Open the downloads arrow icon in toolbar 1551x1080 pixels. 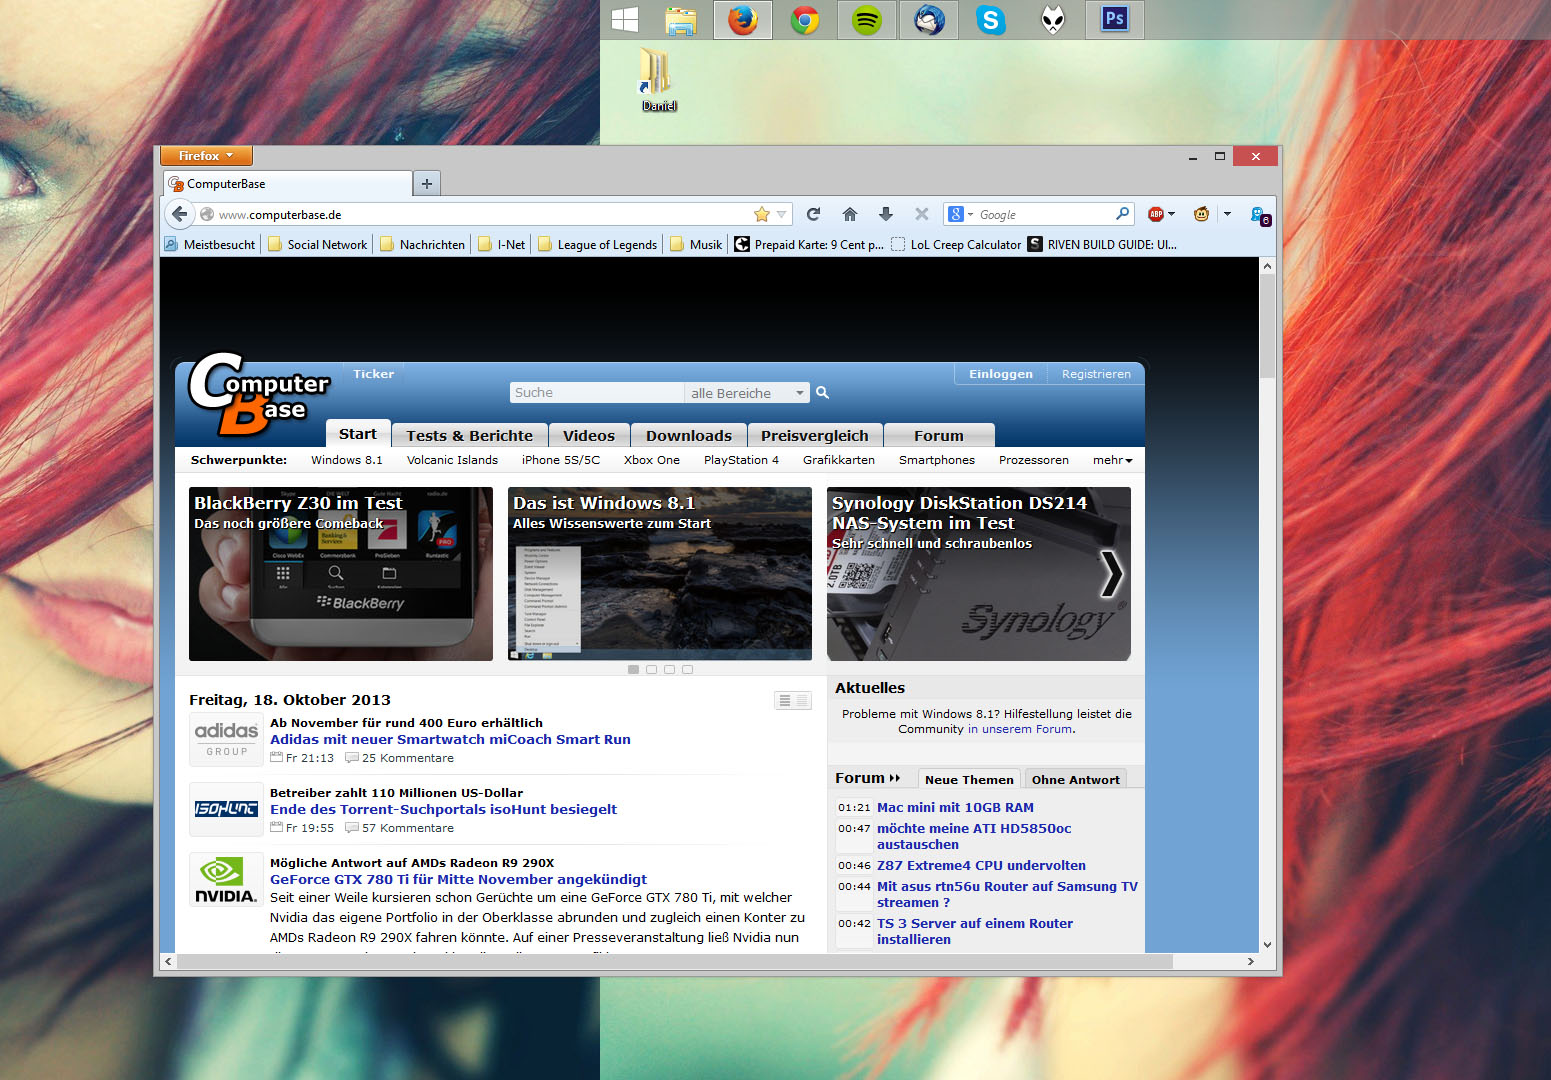coord(886,214)
